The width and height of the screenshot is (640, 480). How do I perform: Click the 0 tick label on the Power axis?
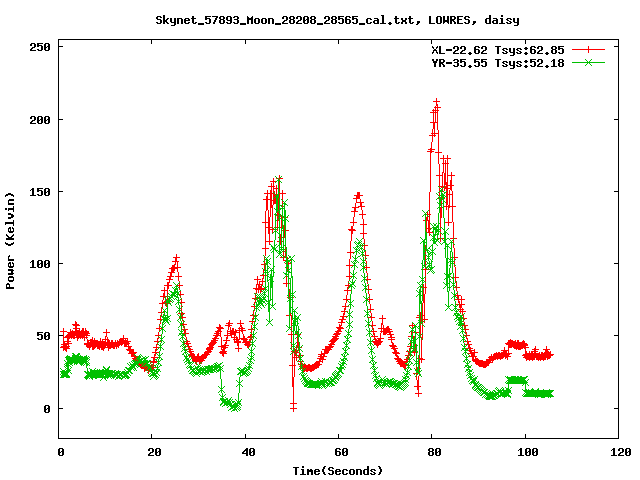click(47, 409)
